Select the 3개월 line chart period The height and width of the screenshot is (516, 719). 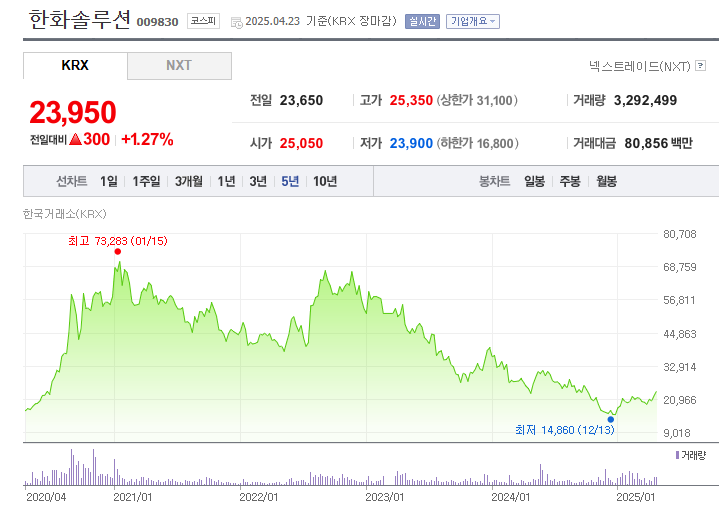tap(188, 182)
